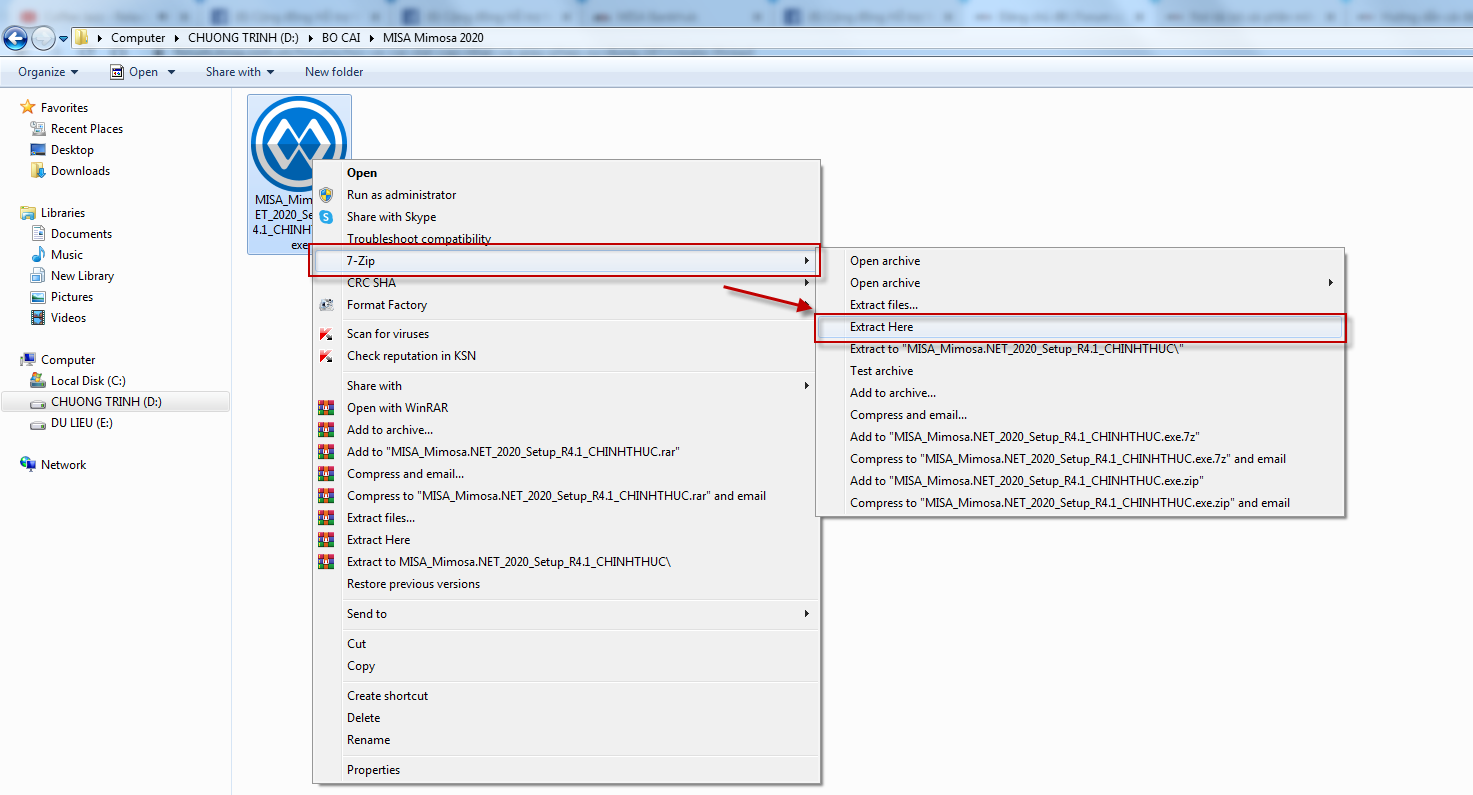1473x795 pixels.
Task: Click WinRAR icon beside Compress and email...
Action: 326,474
